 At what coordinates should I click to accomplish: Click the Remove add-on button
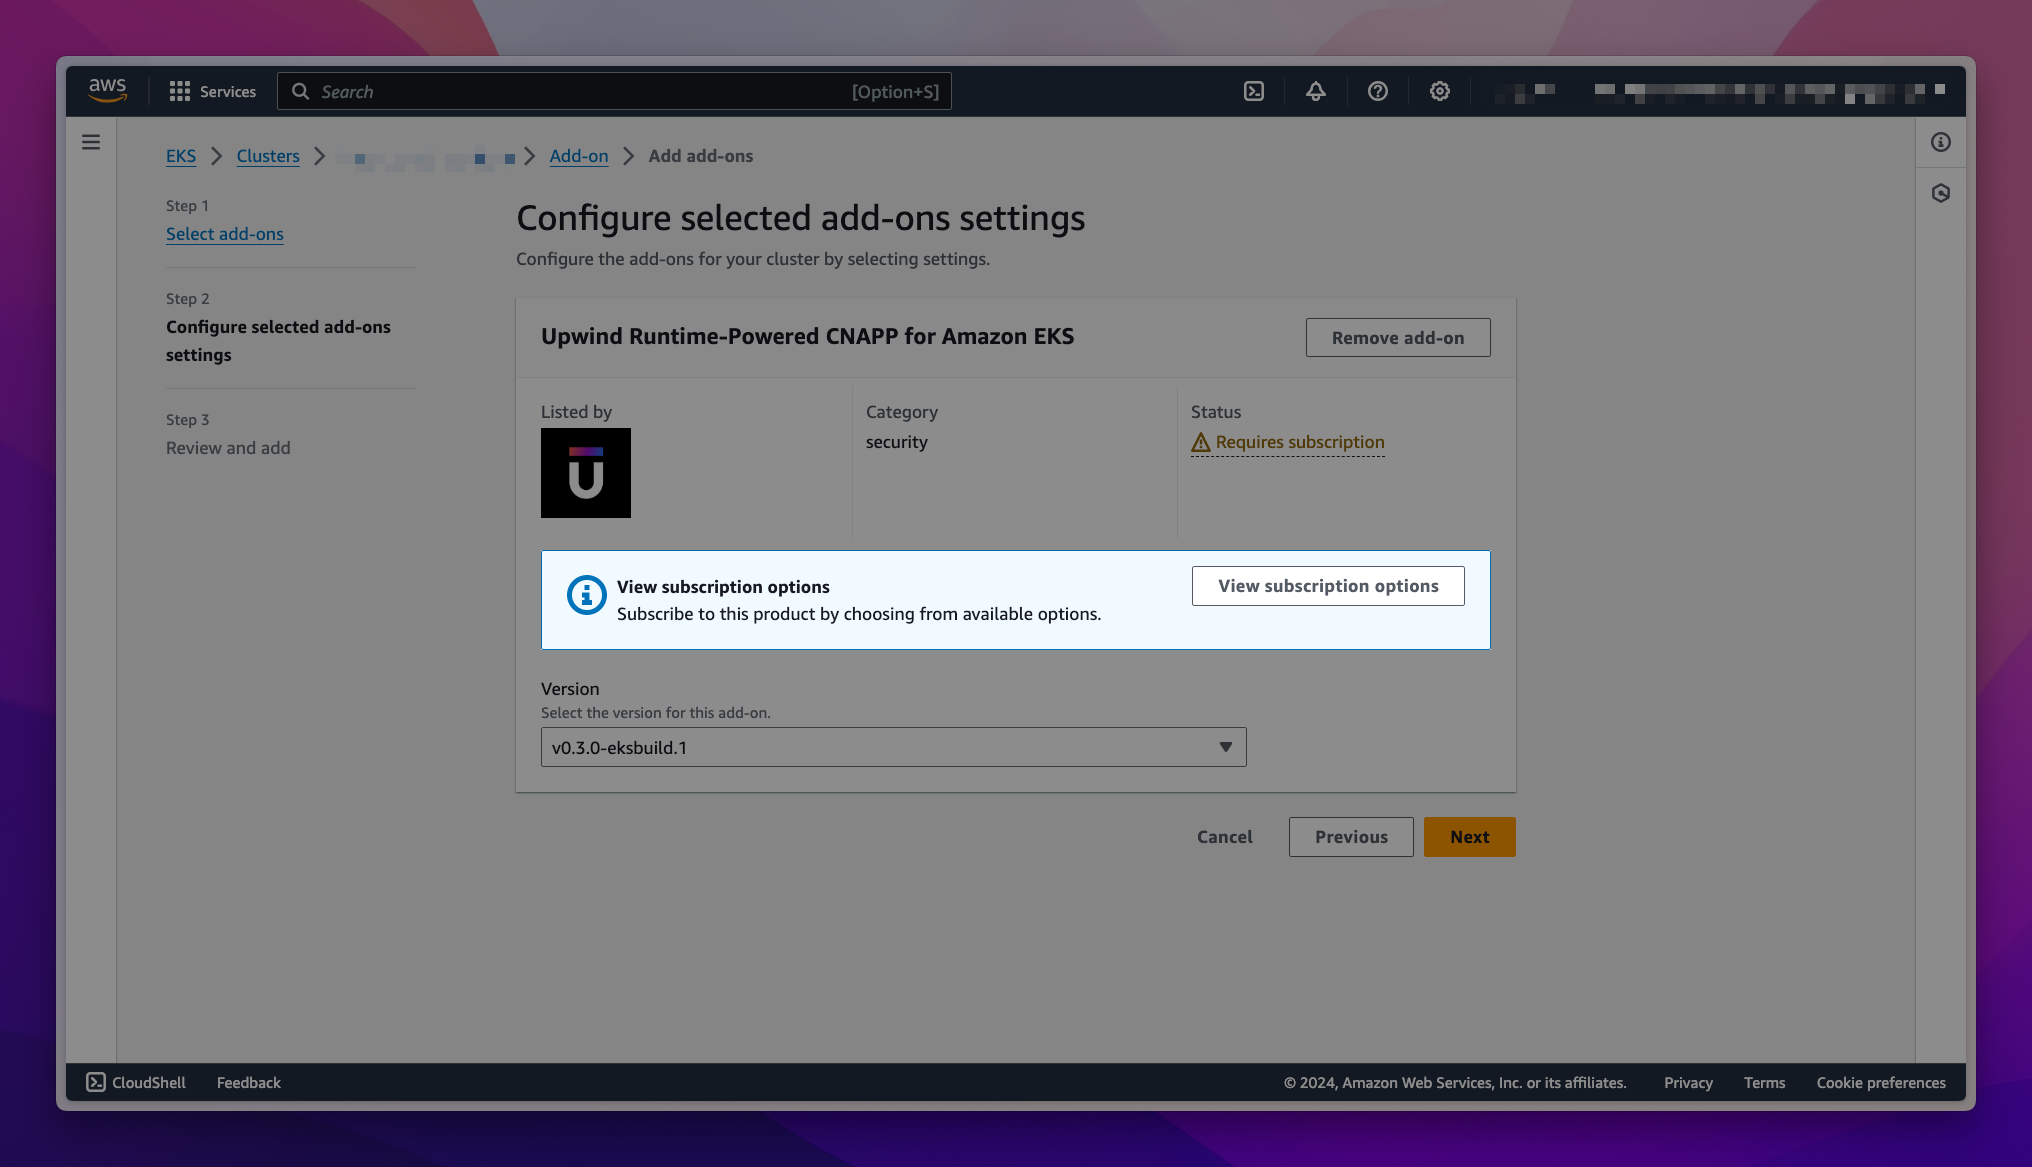[1398, 338]
